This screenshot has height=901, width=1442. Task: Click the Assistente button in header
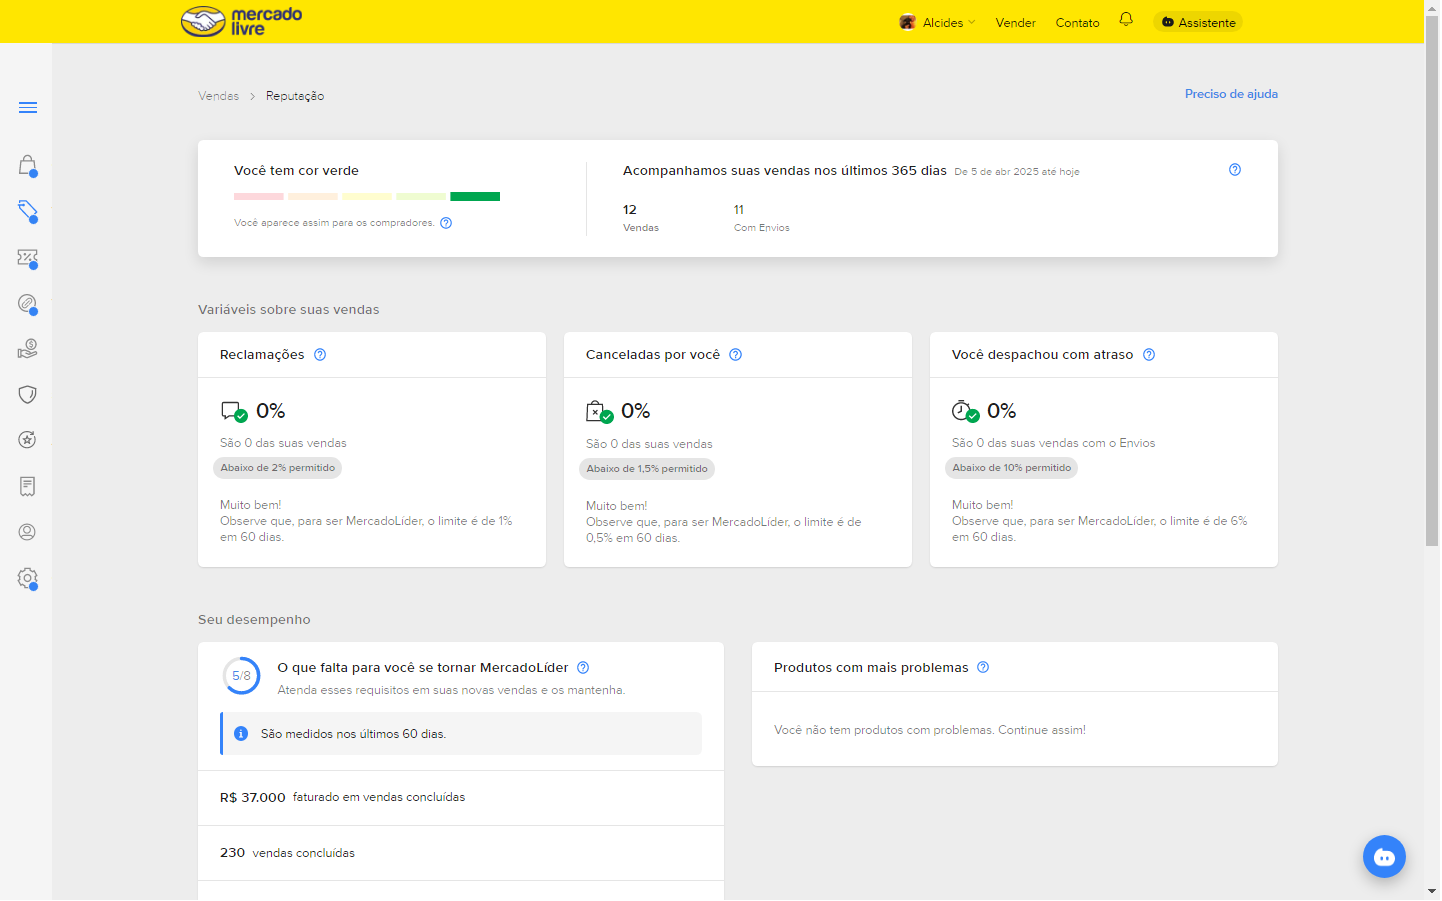(x=1198, y=22)
